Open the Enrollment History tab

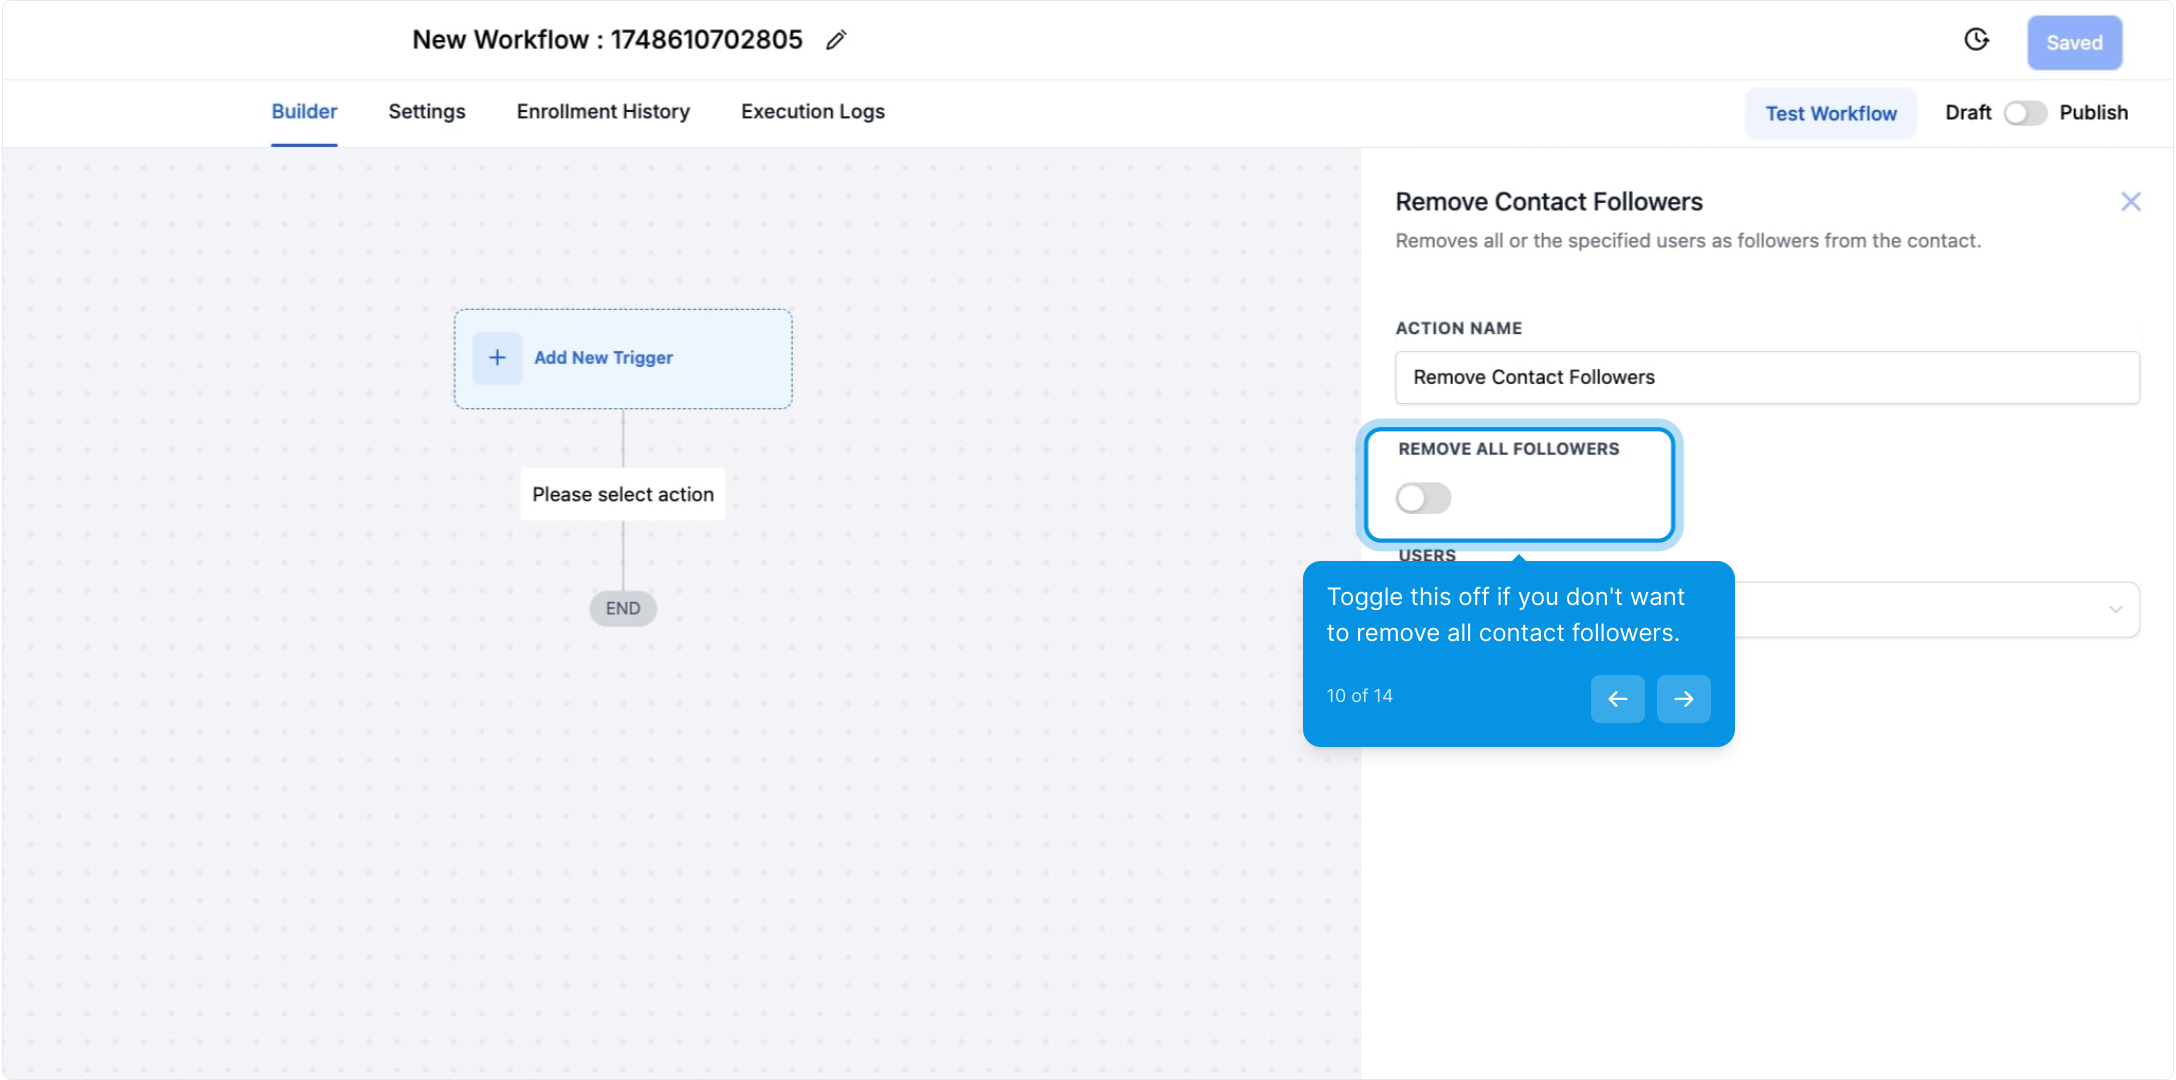tap(603, 112)
